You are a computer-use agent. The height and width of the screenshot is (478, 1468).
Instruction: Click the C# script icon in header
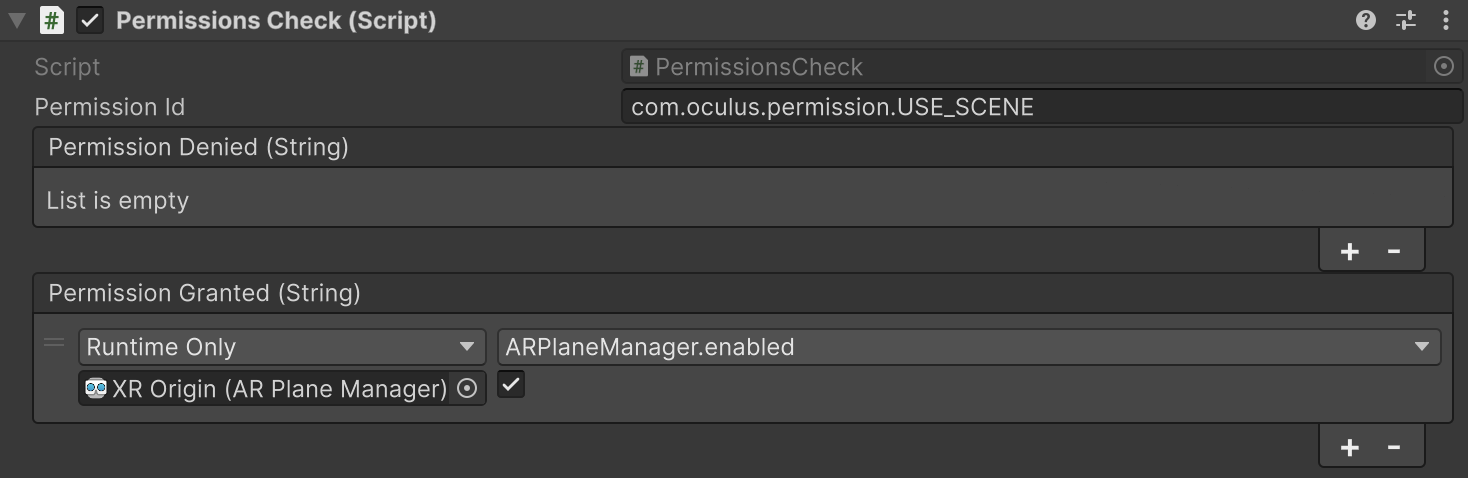point(51,20)
